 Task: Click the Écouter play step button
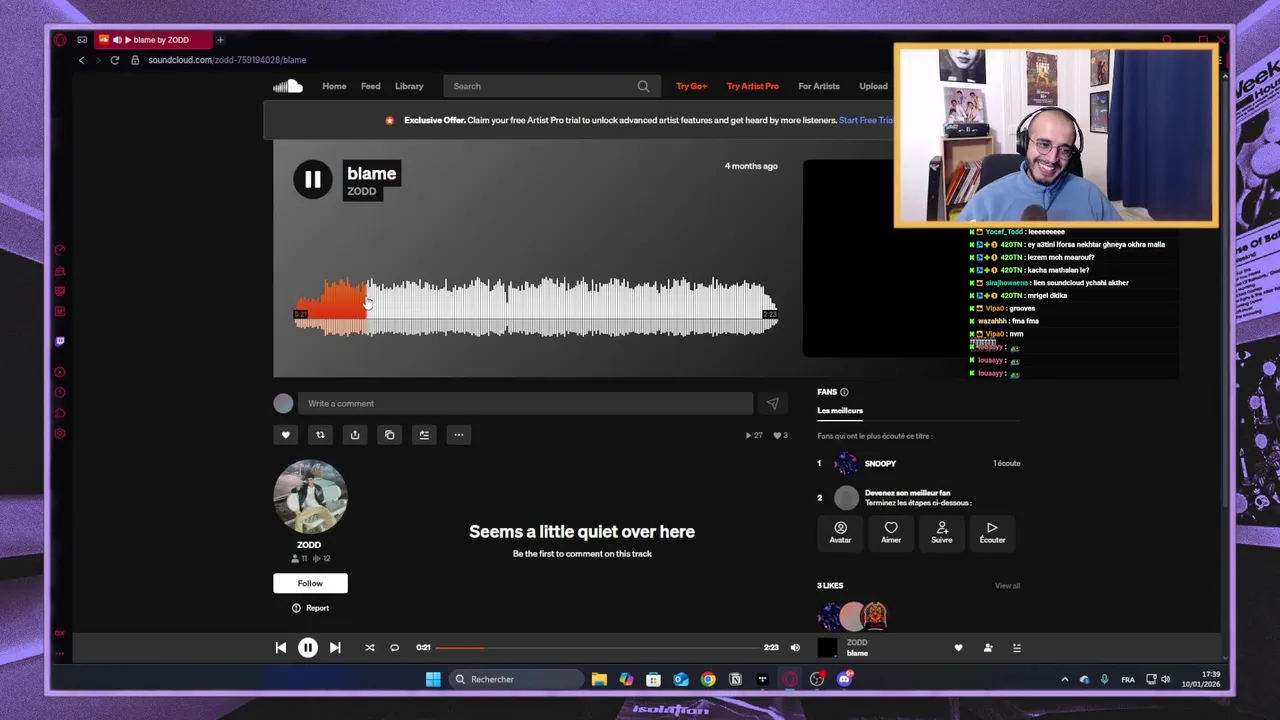992,533
